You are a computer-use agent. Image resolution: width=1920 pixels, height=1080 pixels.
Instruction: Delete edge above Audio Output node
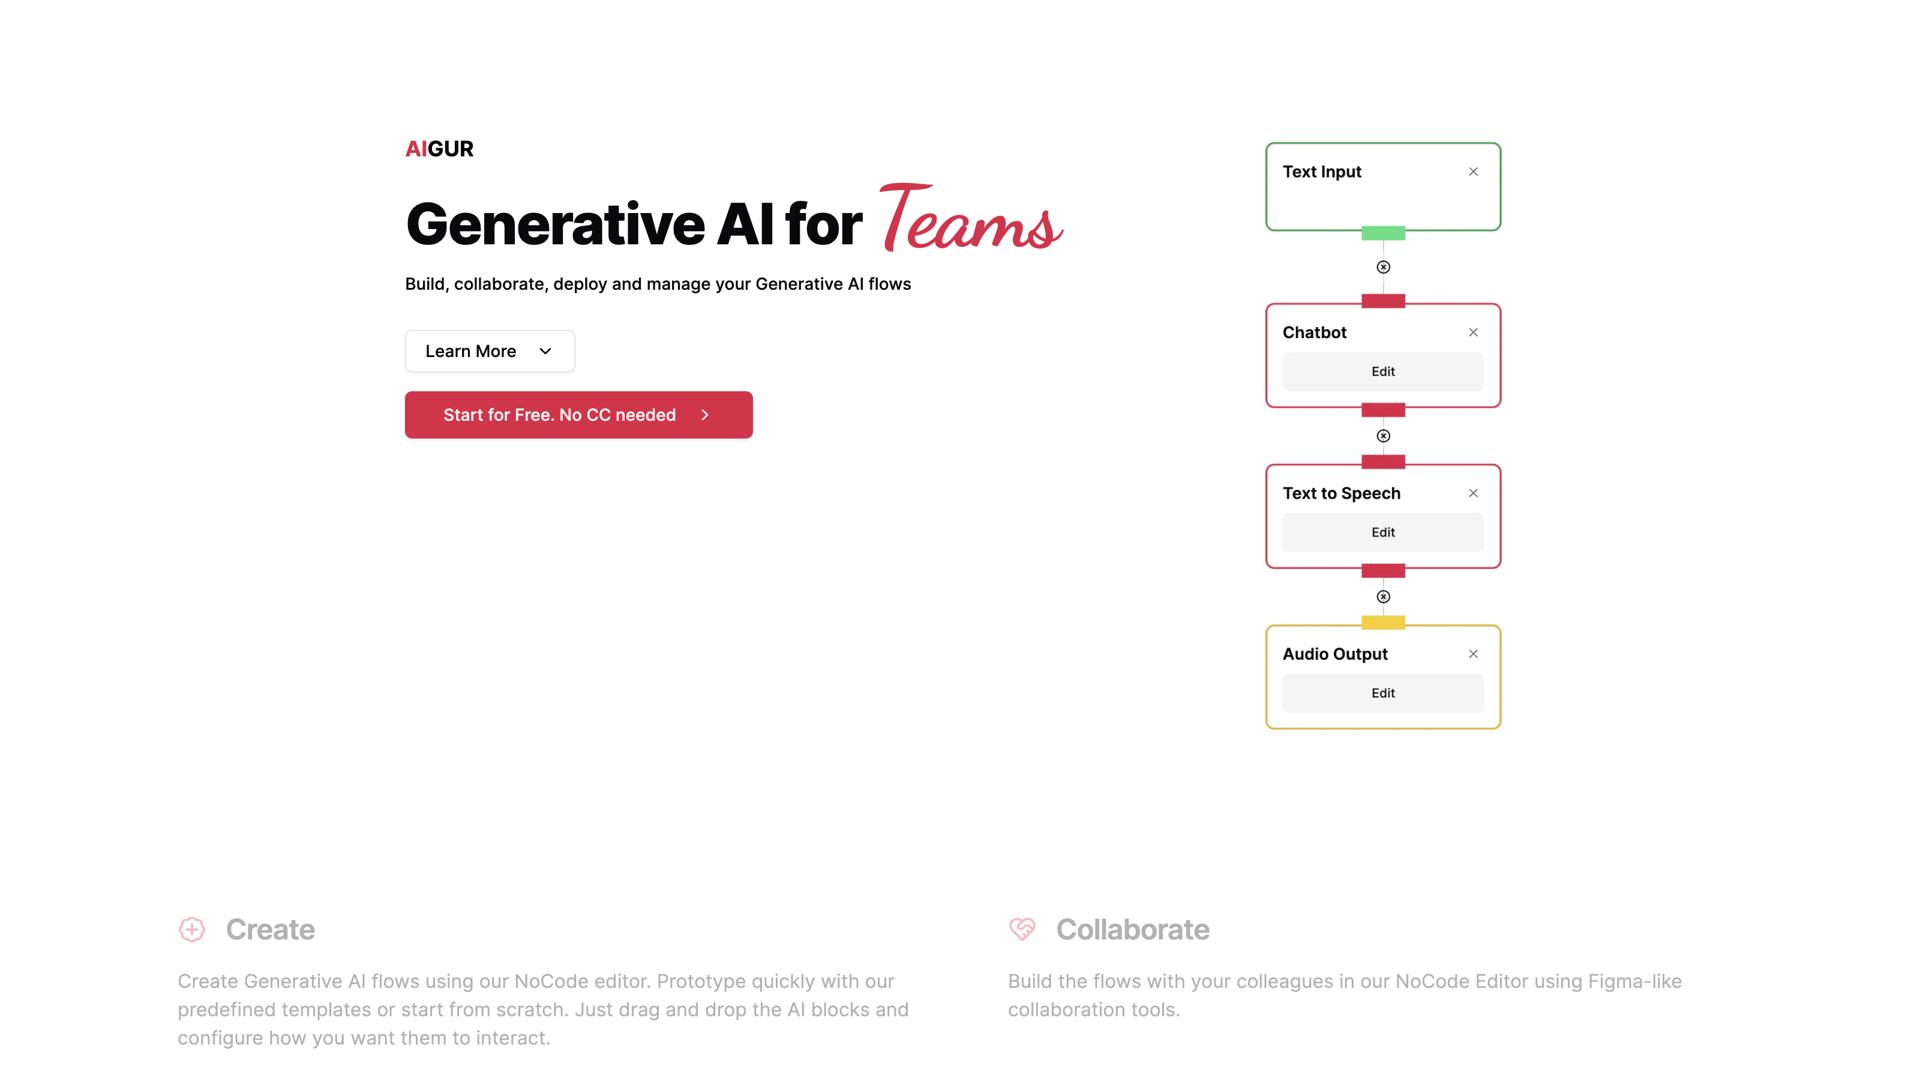1383,597
